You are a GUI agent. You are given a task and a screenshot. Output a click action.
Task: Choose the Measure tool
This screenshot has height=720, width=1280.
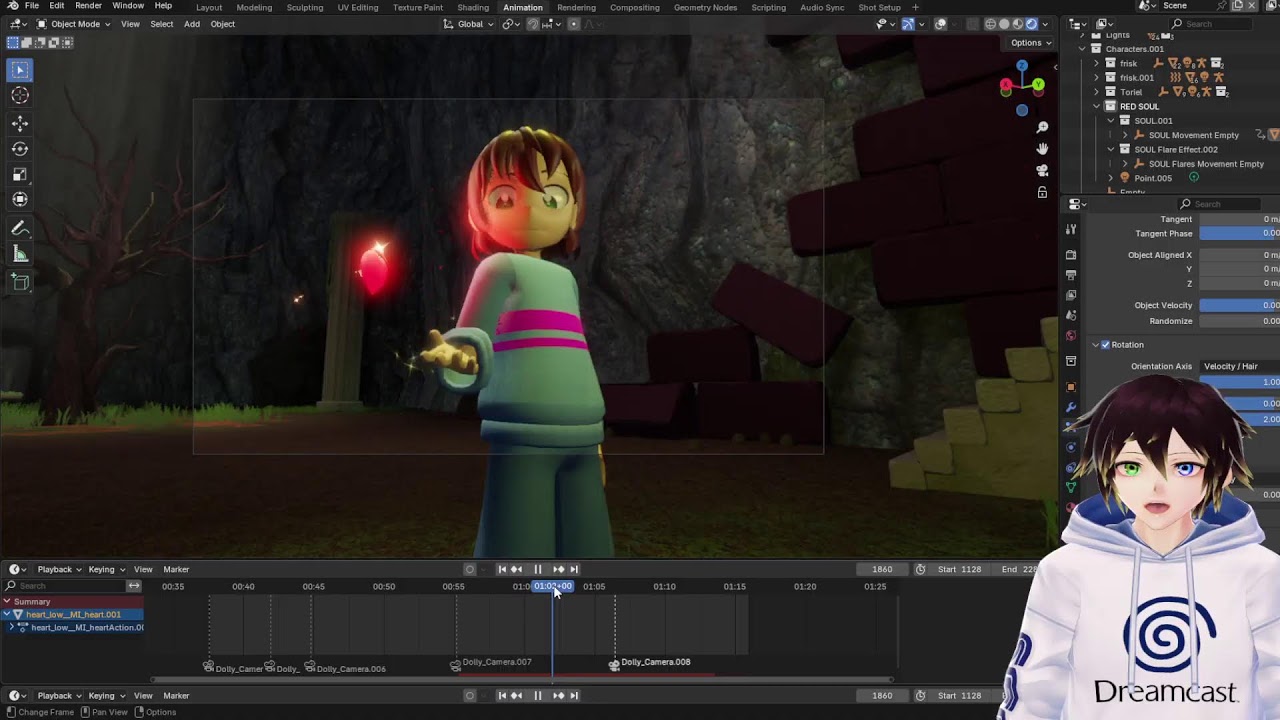point(20,254)
